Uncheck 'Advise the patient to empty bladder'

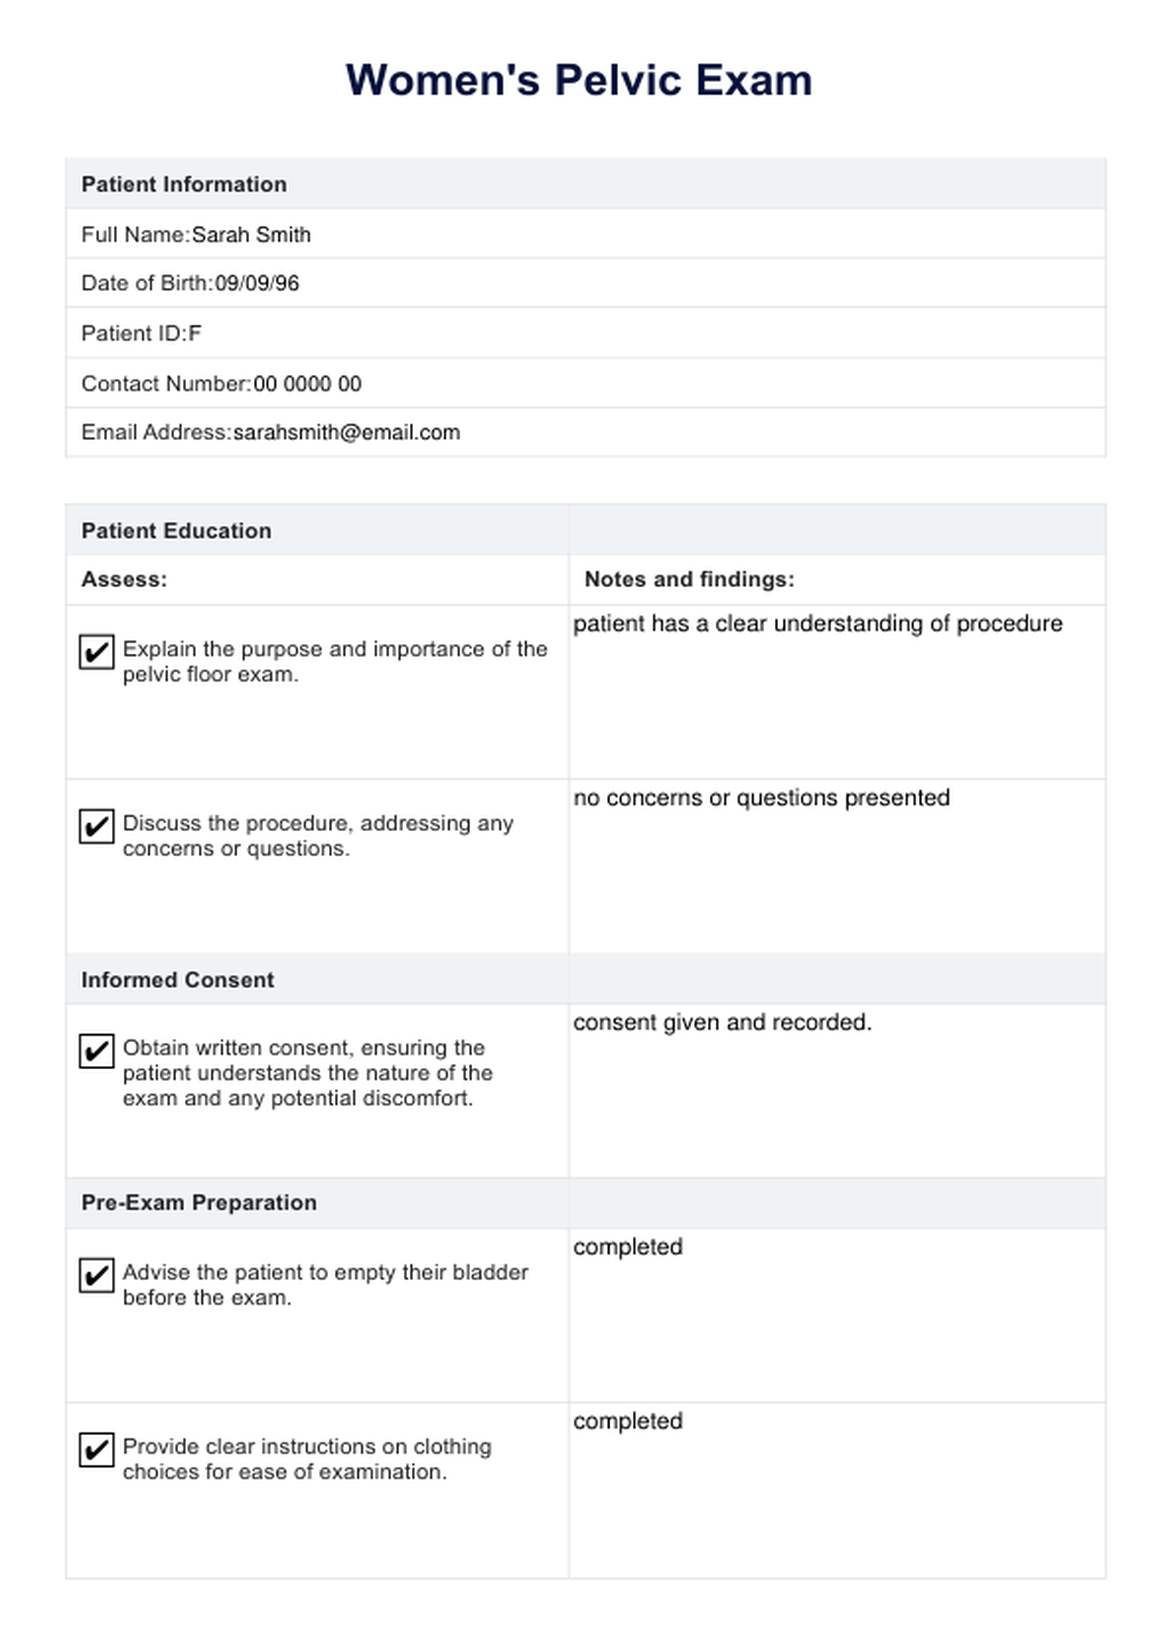point(96,1276)
